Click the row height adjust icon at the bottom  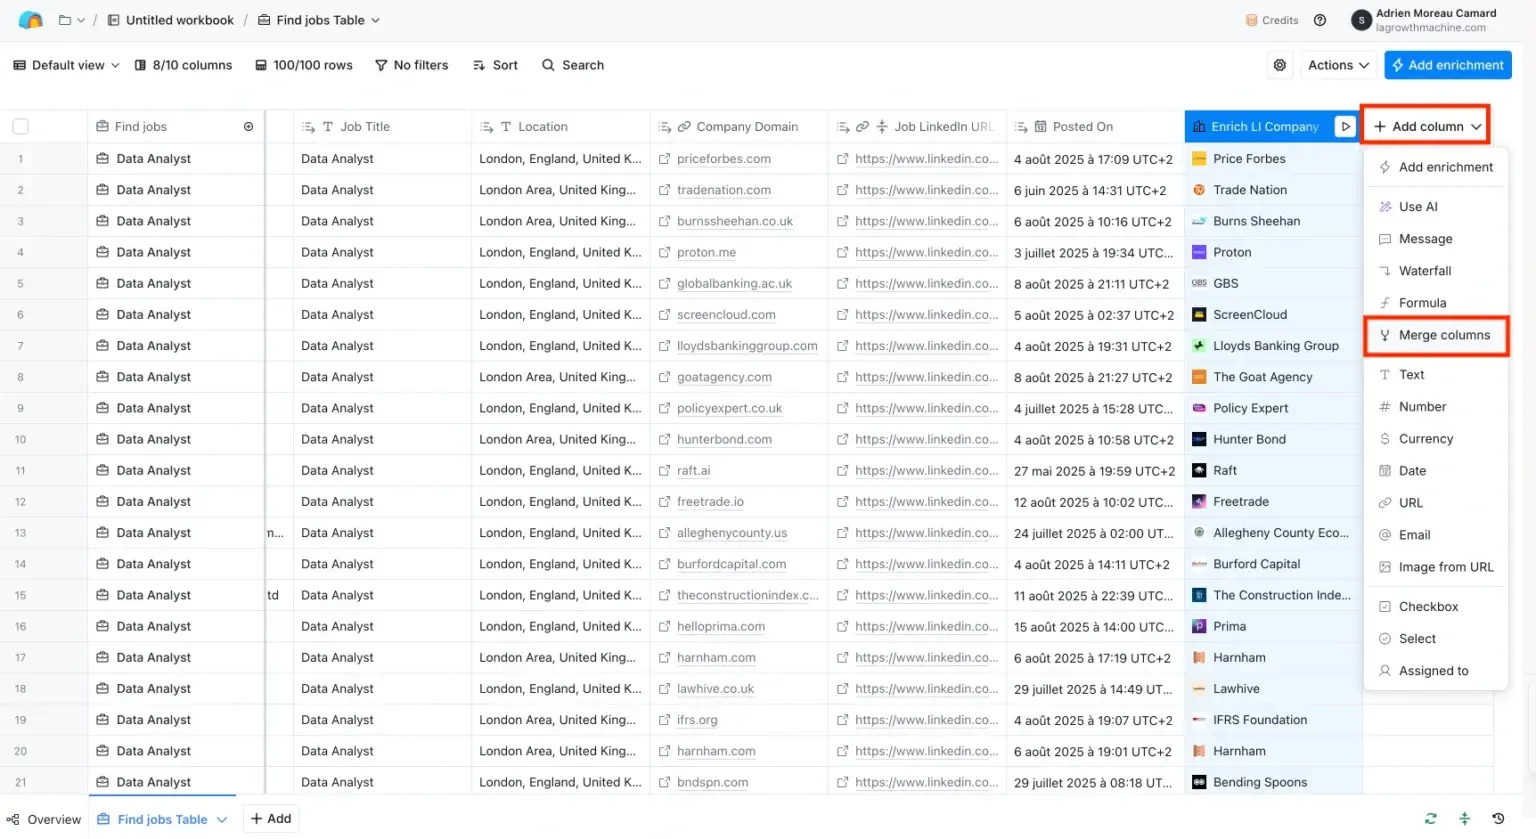pos(1465,819)
